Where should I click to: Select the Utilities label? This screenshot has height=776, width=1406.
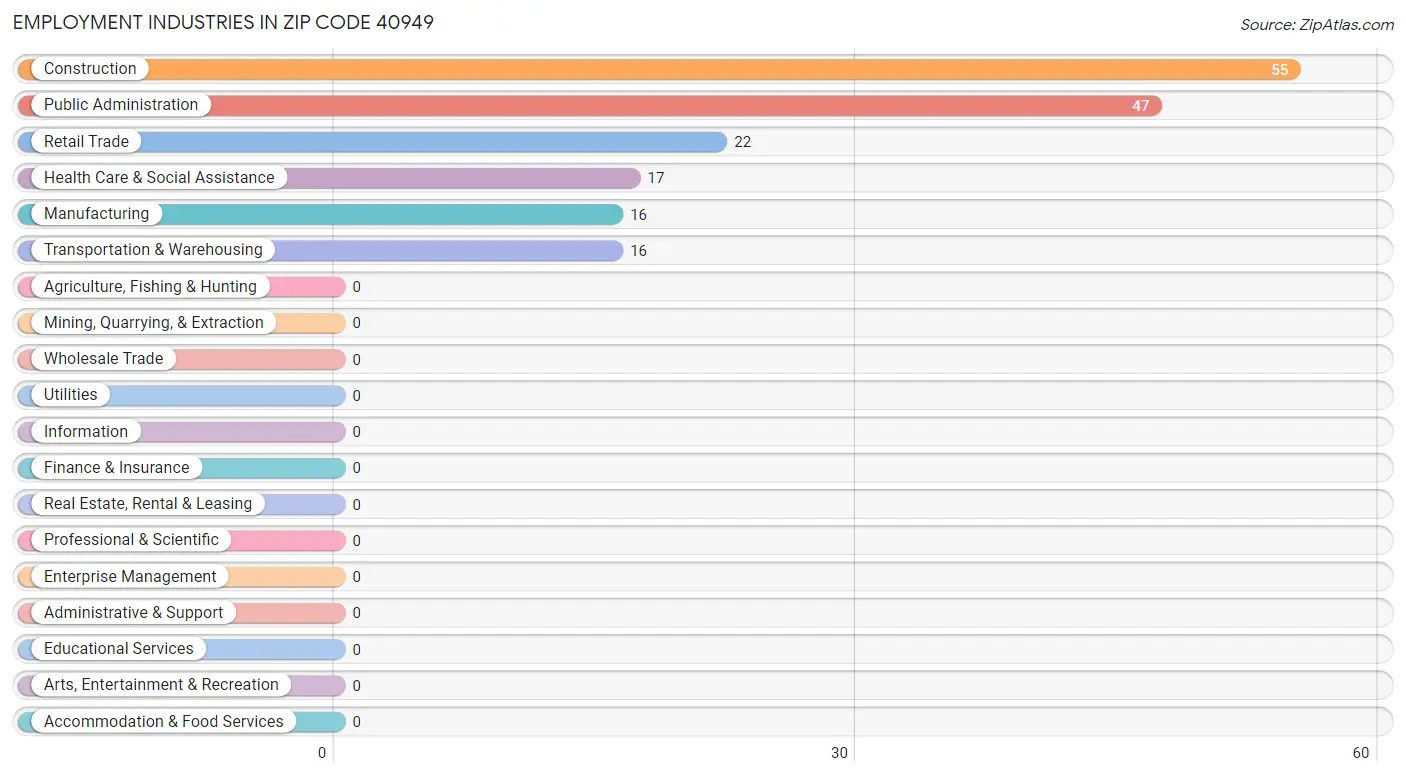71,395
